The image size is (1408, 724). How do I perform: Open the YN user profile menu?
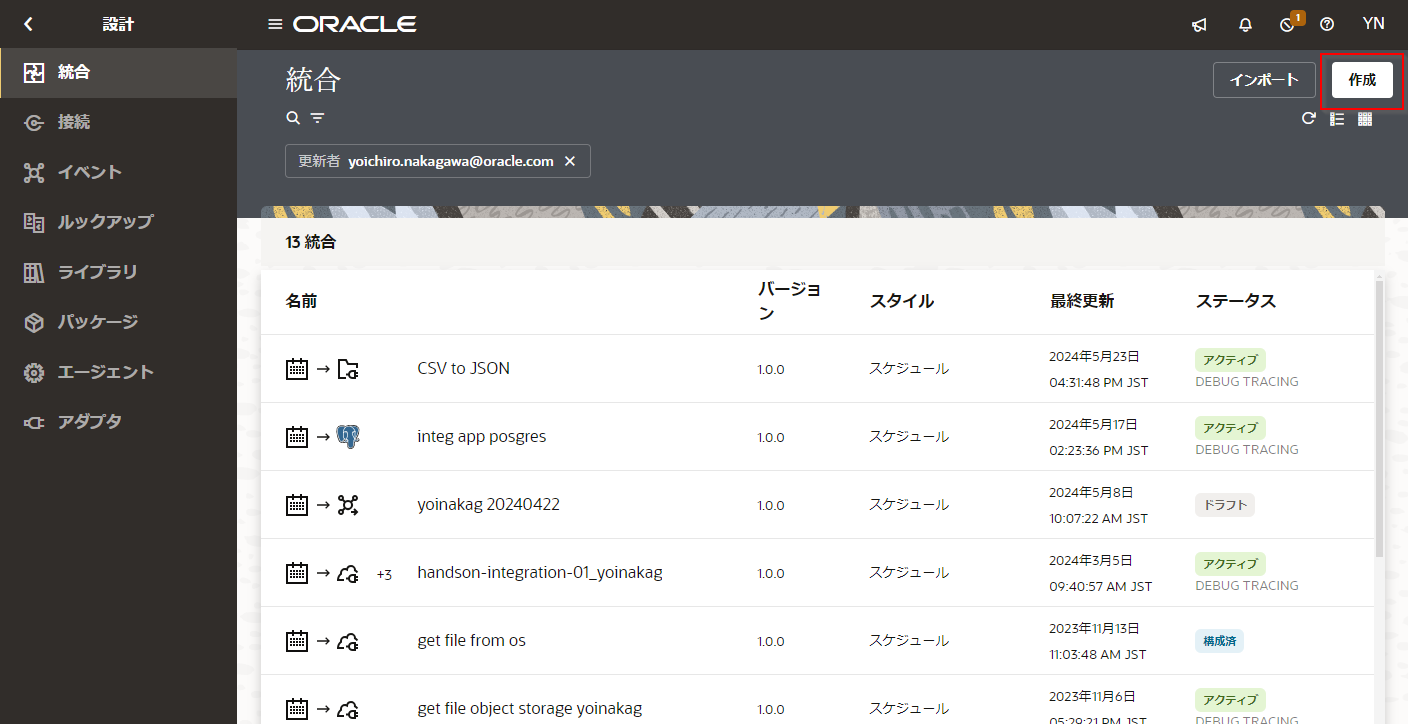click(1373, 24)
